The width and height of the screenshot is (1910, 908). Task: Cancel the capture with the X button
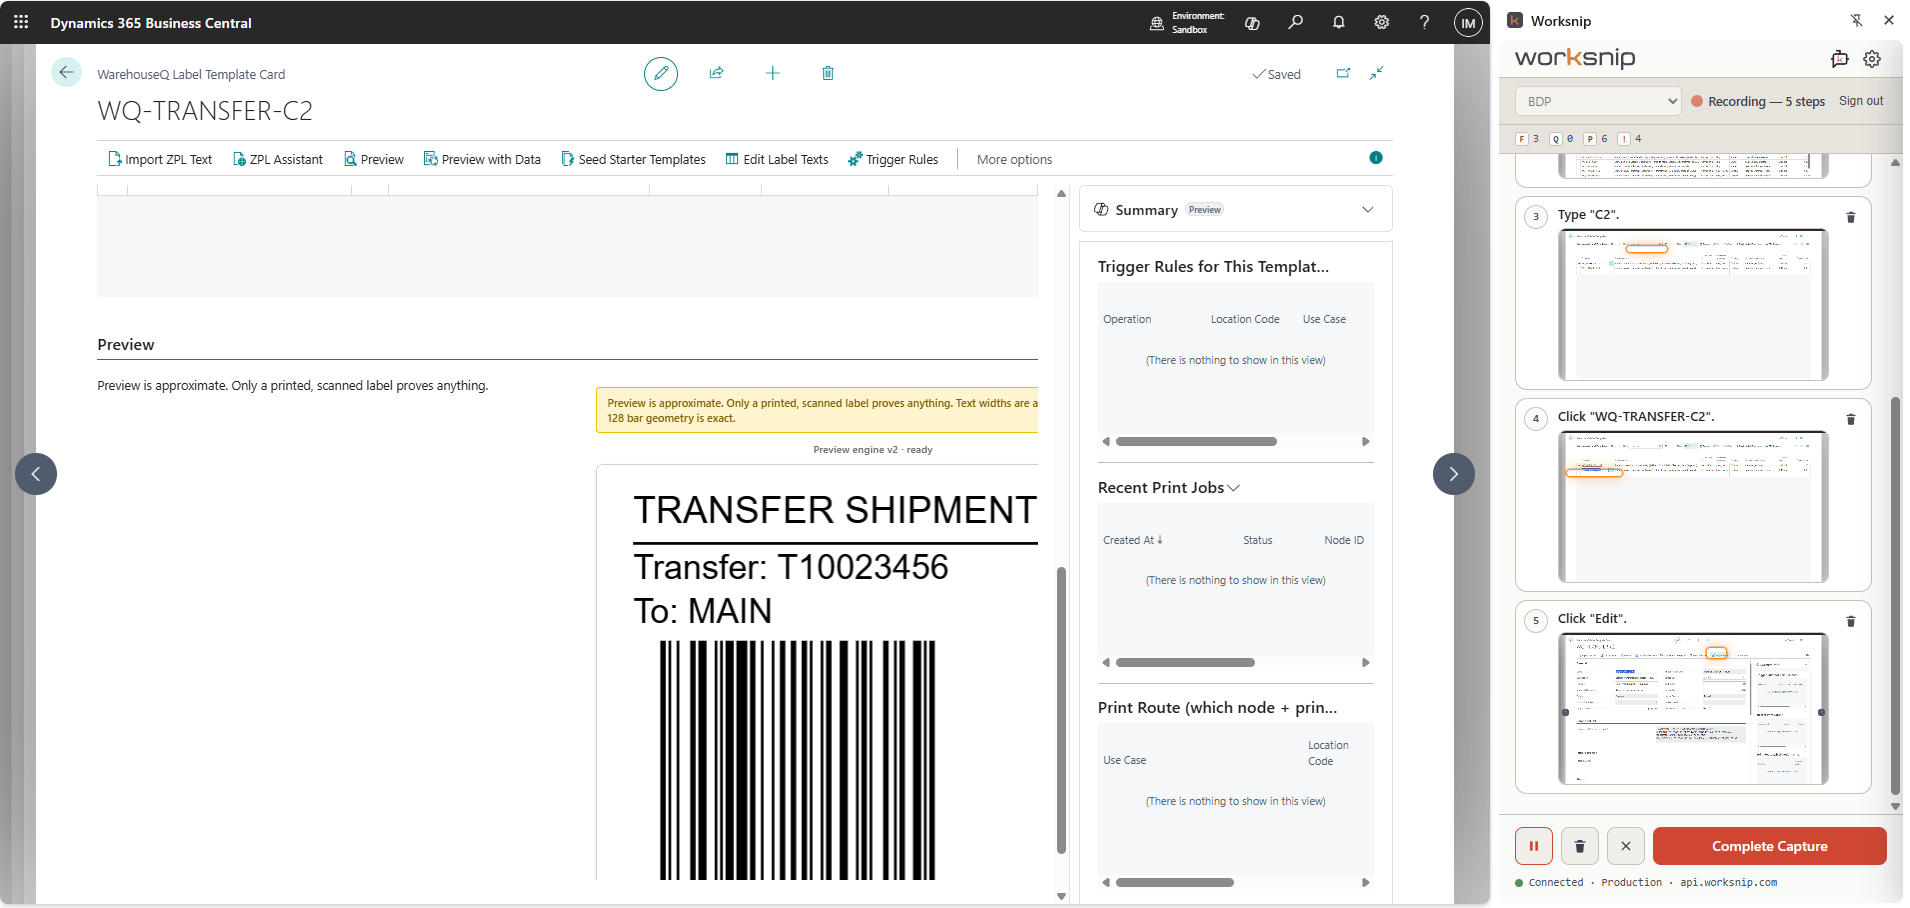click(x=1626, y=846)
